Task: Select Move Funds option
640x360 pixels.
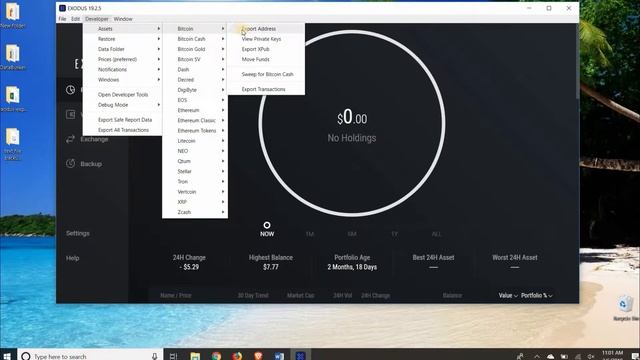Action: [x=266, y=59]
